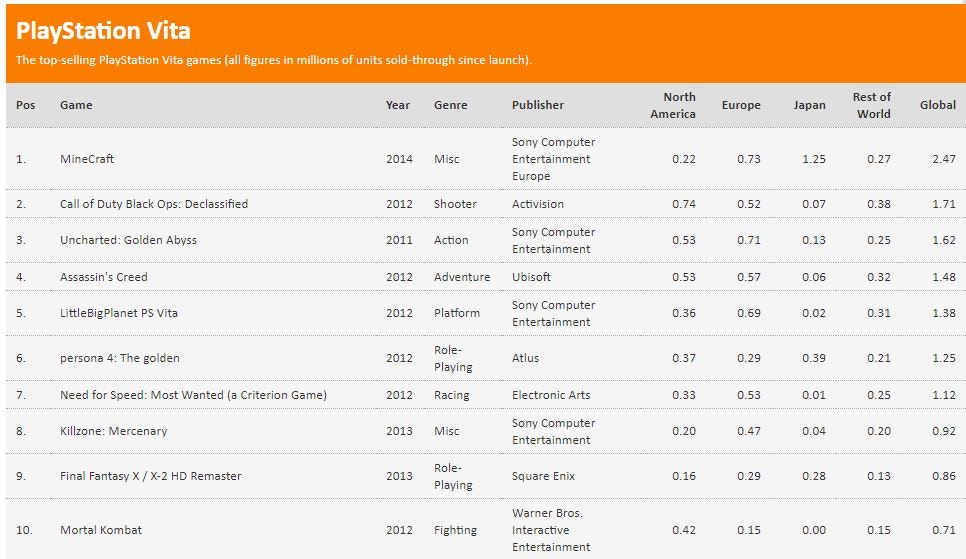966x559 pixels.
Task: Select the Mortal Kombat title
Action: tap(100, 530)
